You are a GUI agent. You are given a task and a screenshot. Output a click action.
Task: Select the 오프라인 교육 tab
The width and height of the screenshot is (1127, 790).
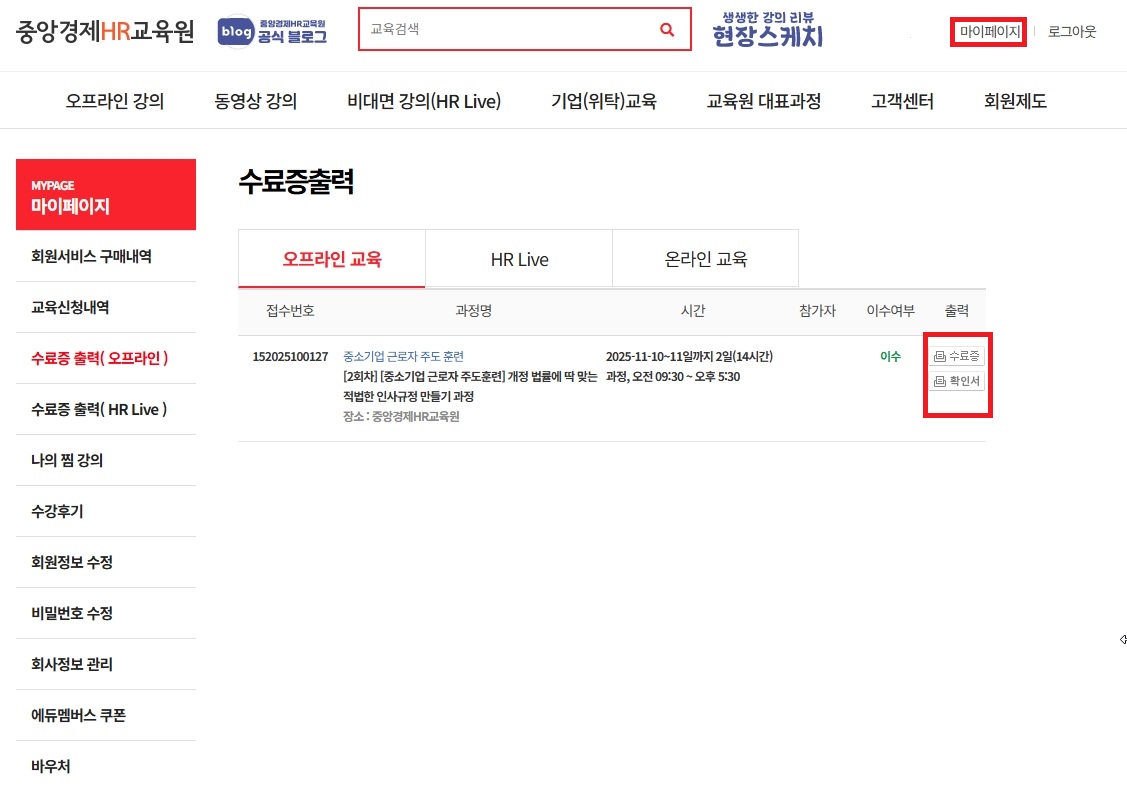331,259
